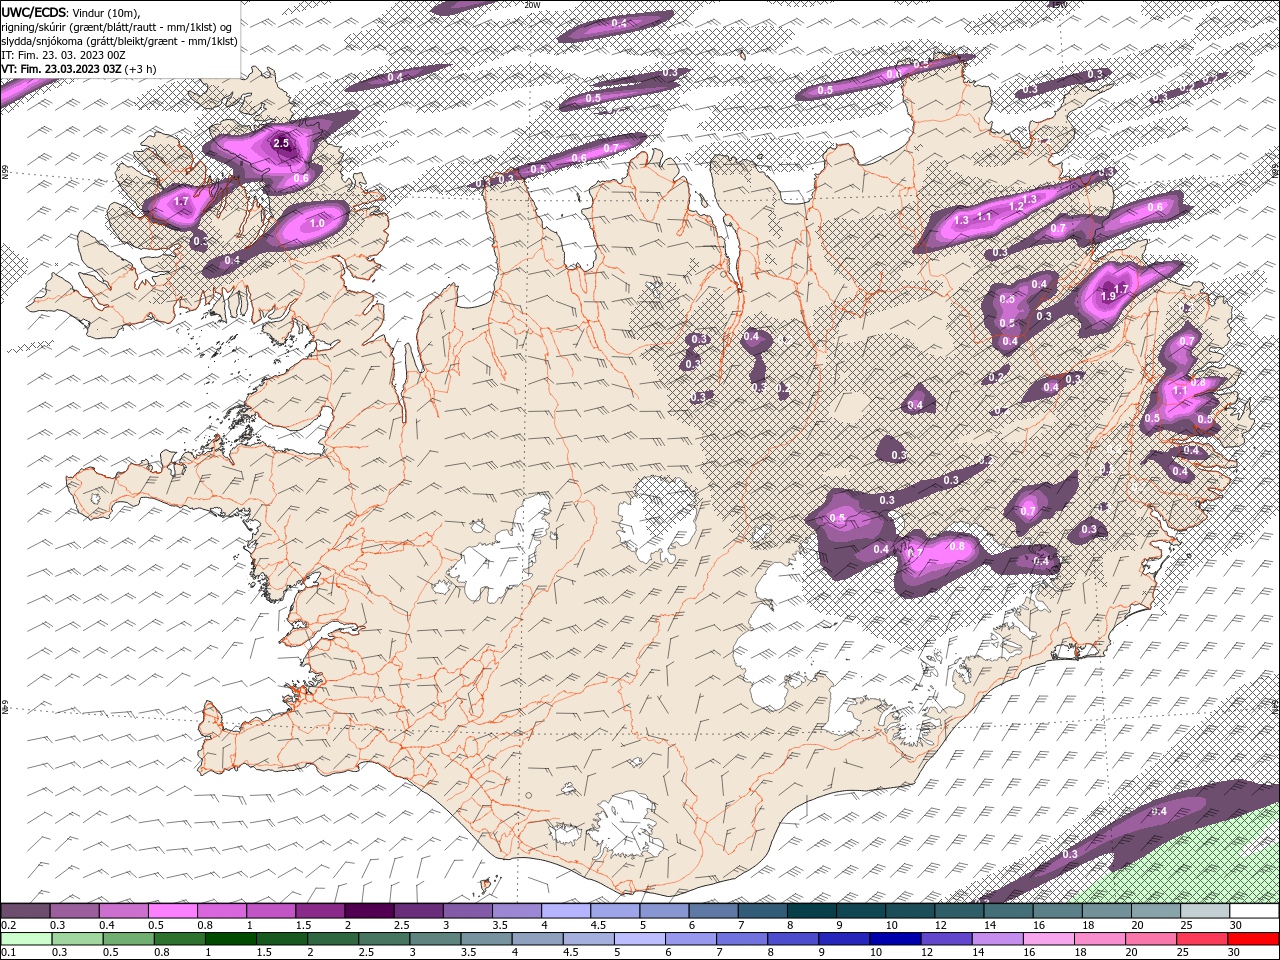The image size is (1280, 960).
Task: Select upper snow scale swatch starting at 25
Action: point(1204,911)
